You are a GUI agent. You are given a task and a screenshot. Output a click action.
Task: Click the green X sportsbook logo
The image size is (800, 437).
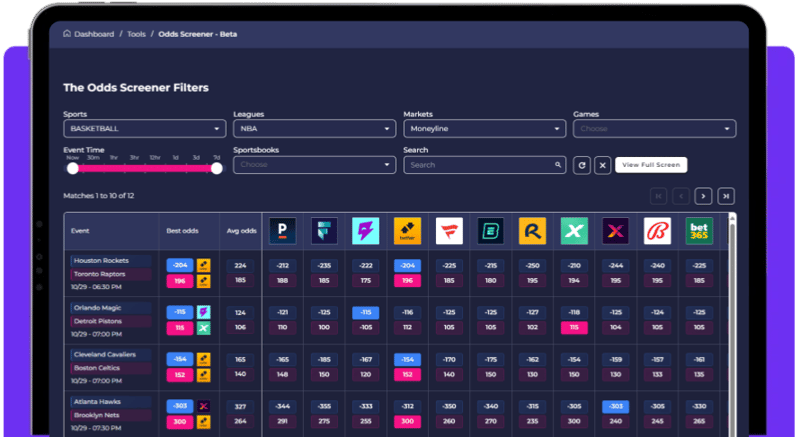tap(574, 231)
